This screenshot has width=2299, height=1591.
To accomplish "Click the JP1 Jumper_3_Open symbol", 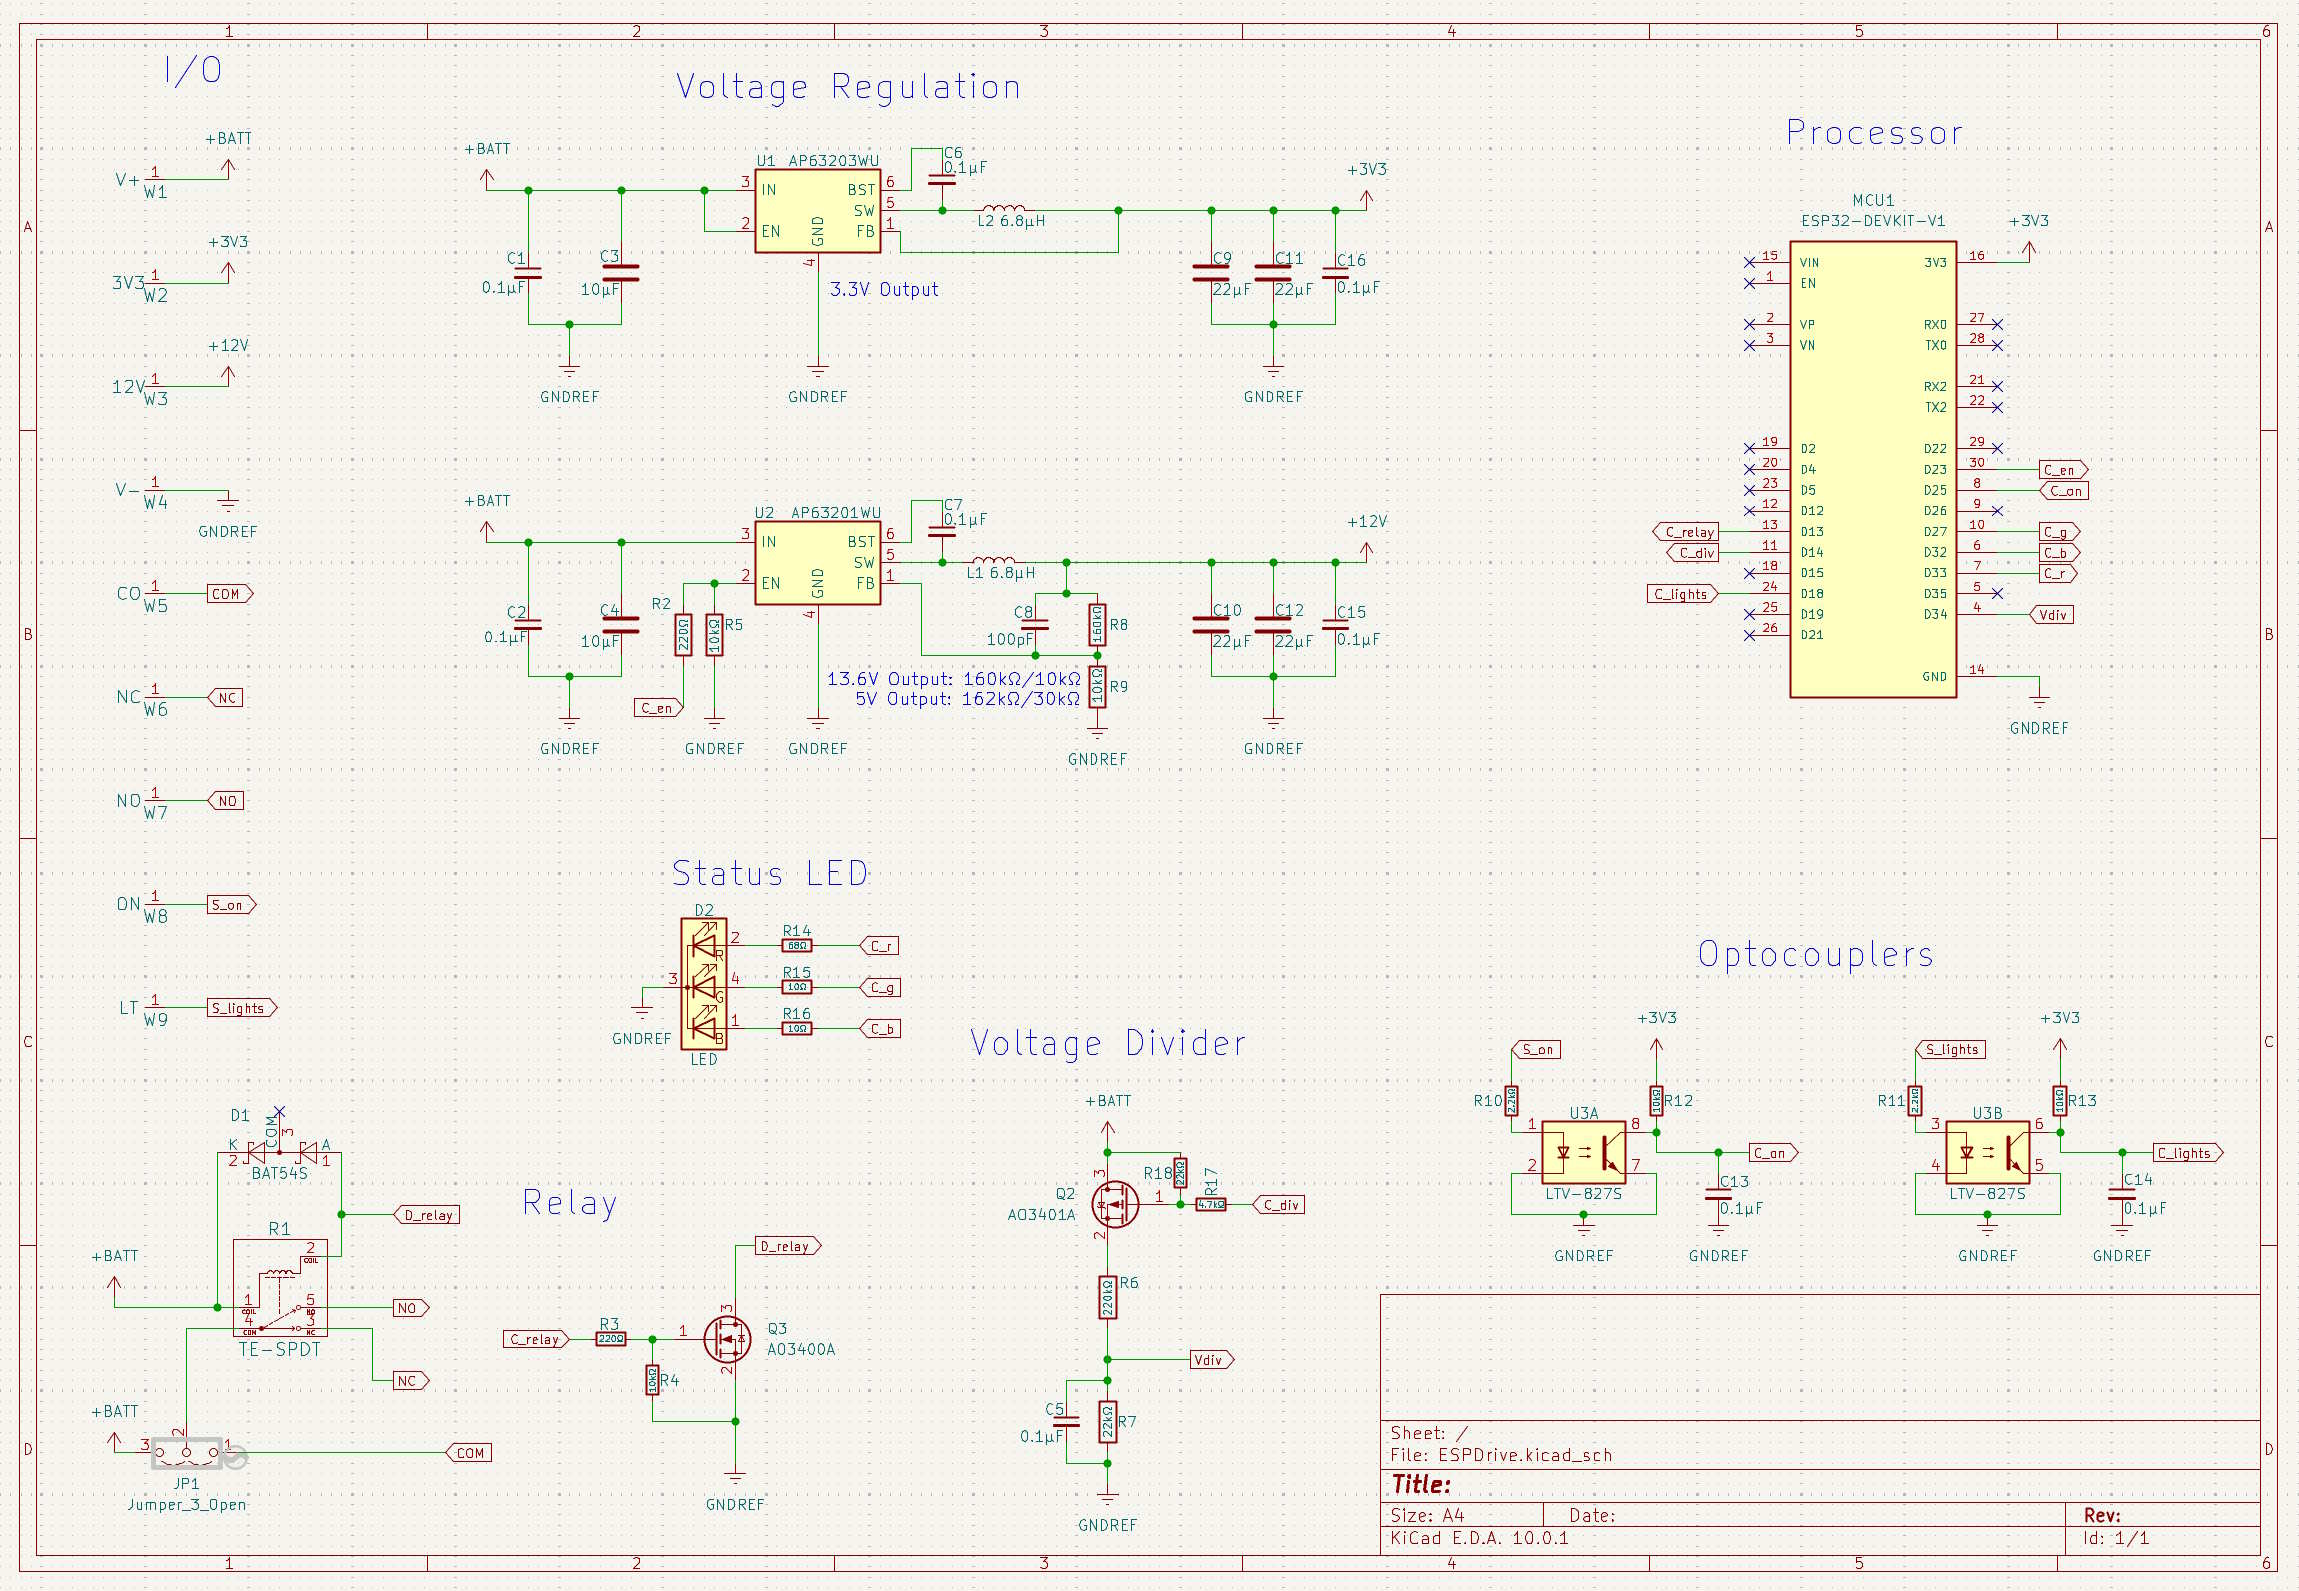I will click(x=187, y=1453).
